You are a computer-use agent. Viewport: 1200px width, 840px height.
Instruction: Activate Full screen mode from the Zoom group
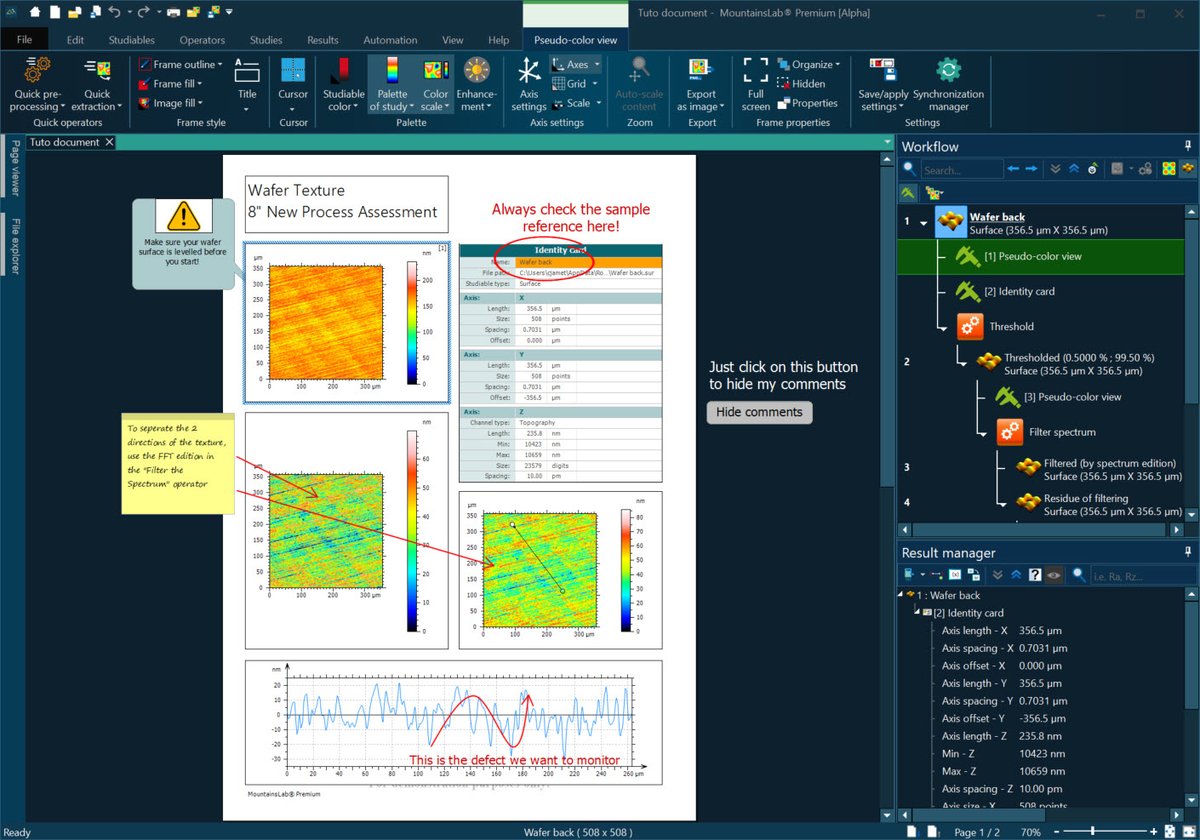coord(755,85)
